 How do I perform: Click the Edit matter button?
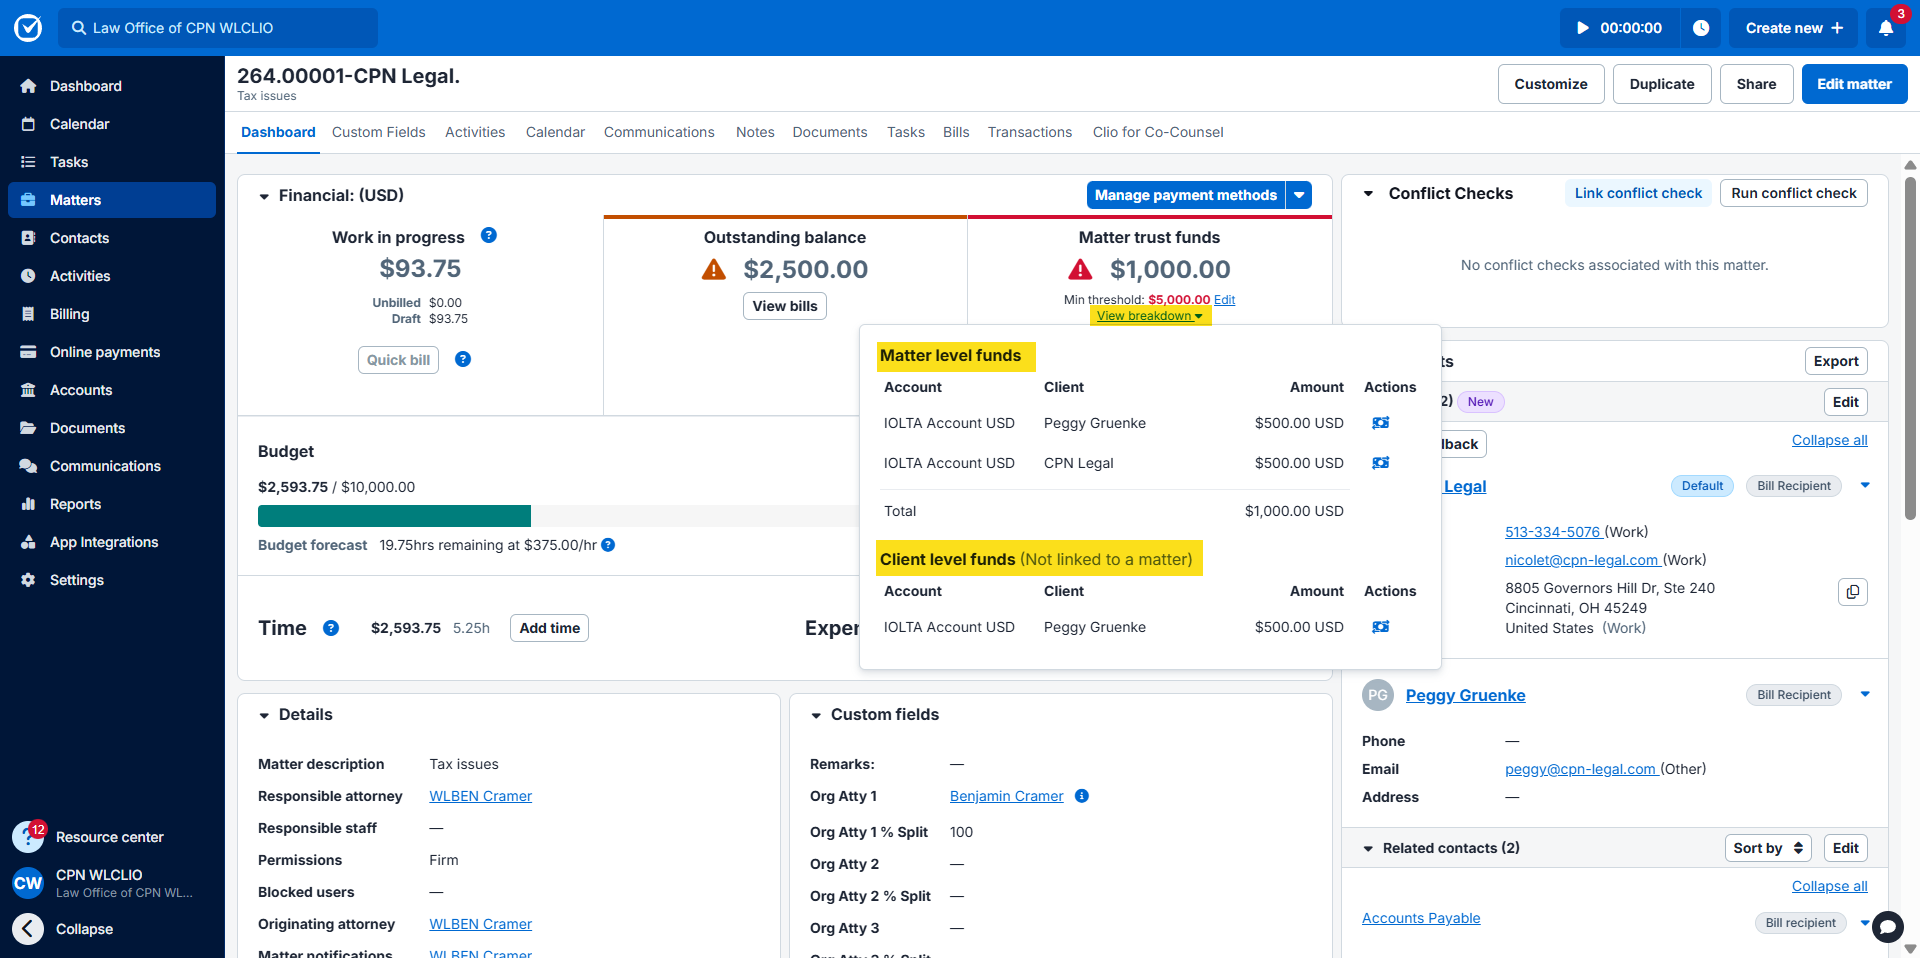(x=1853, y=84)
